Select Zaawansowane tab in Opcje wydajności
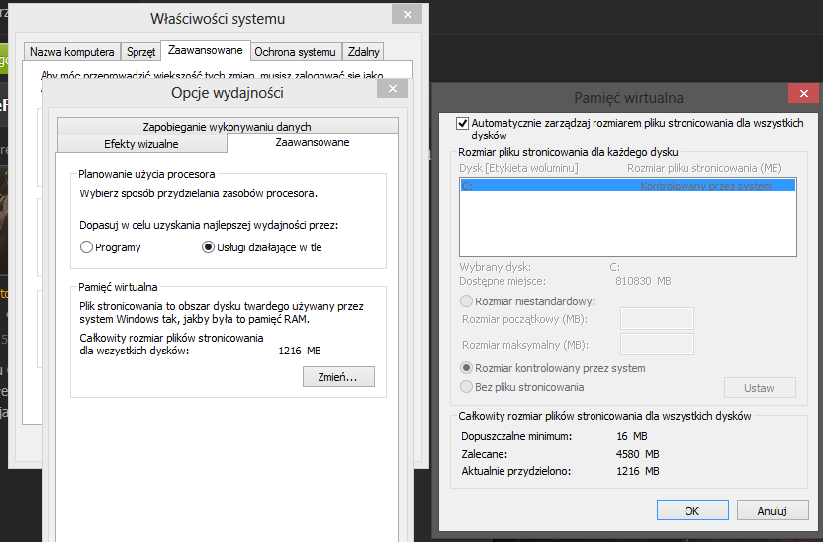Screen dimensions: 823x542 pyautogui.click(x=313, y=143)
